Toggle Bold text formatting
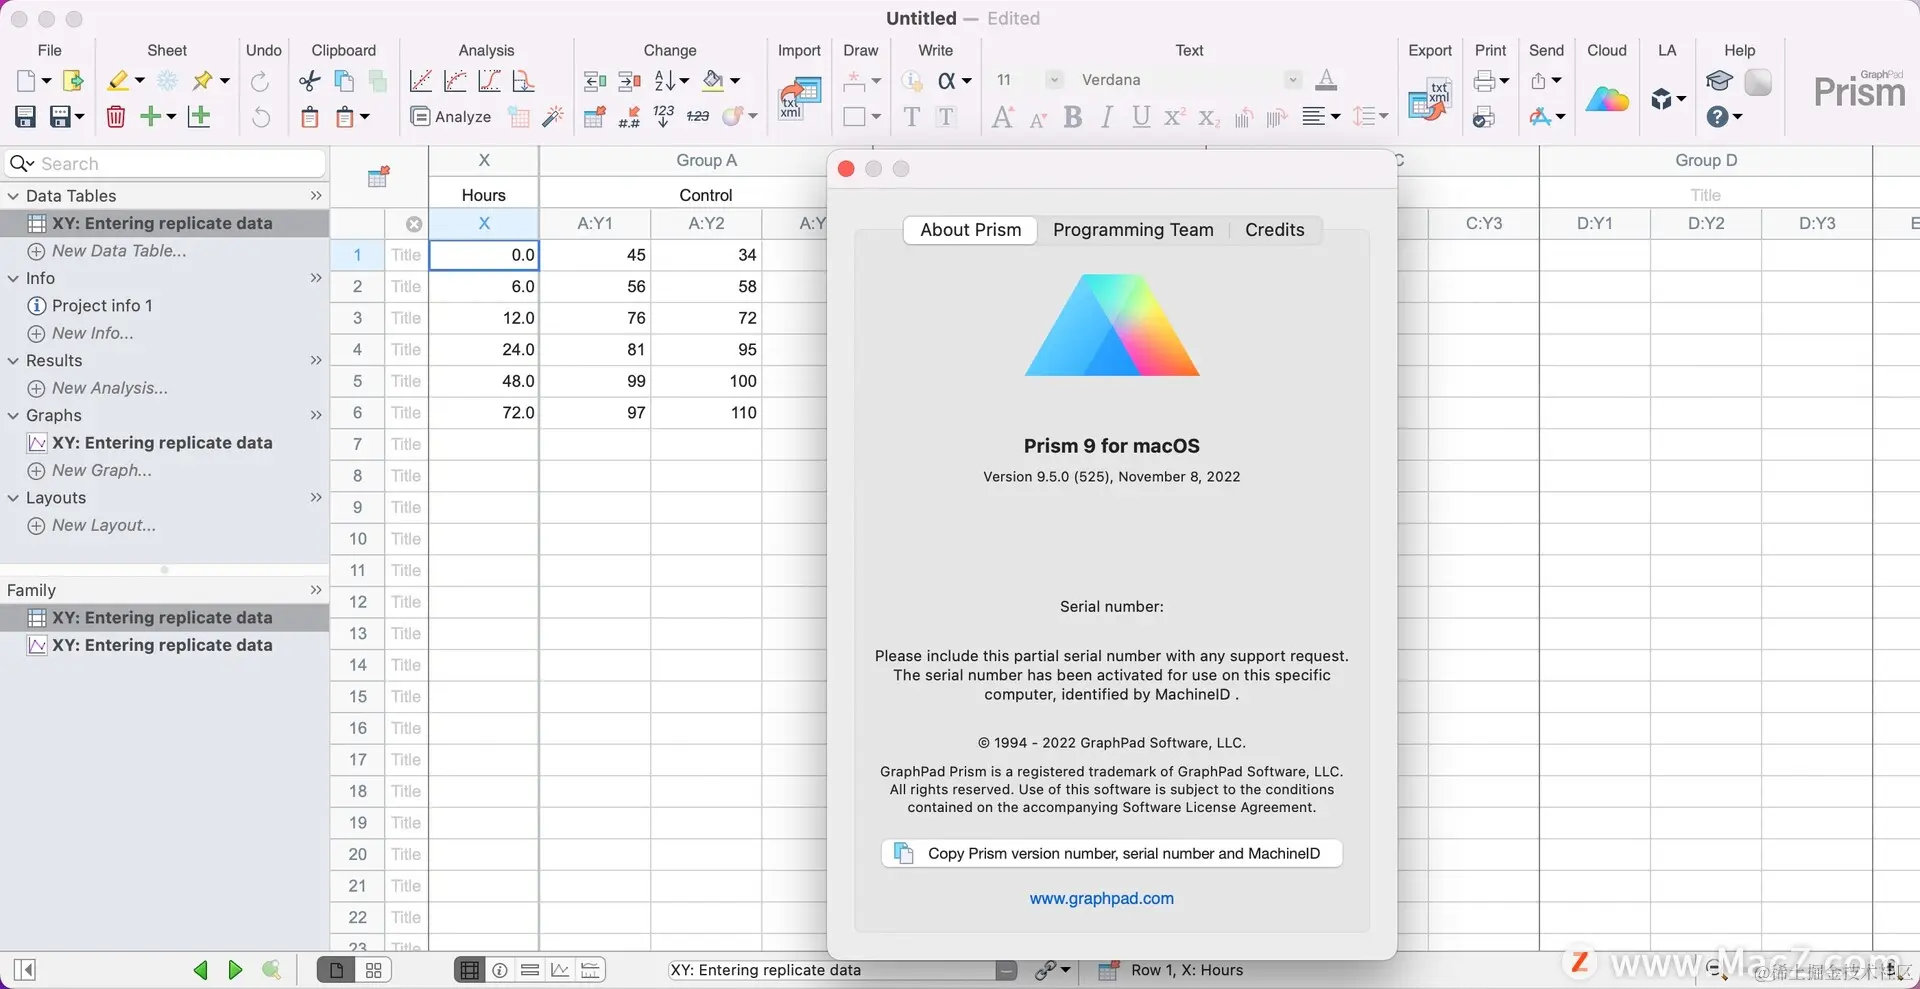 coord(1073,117)
